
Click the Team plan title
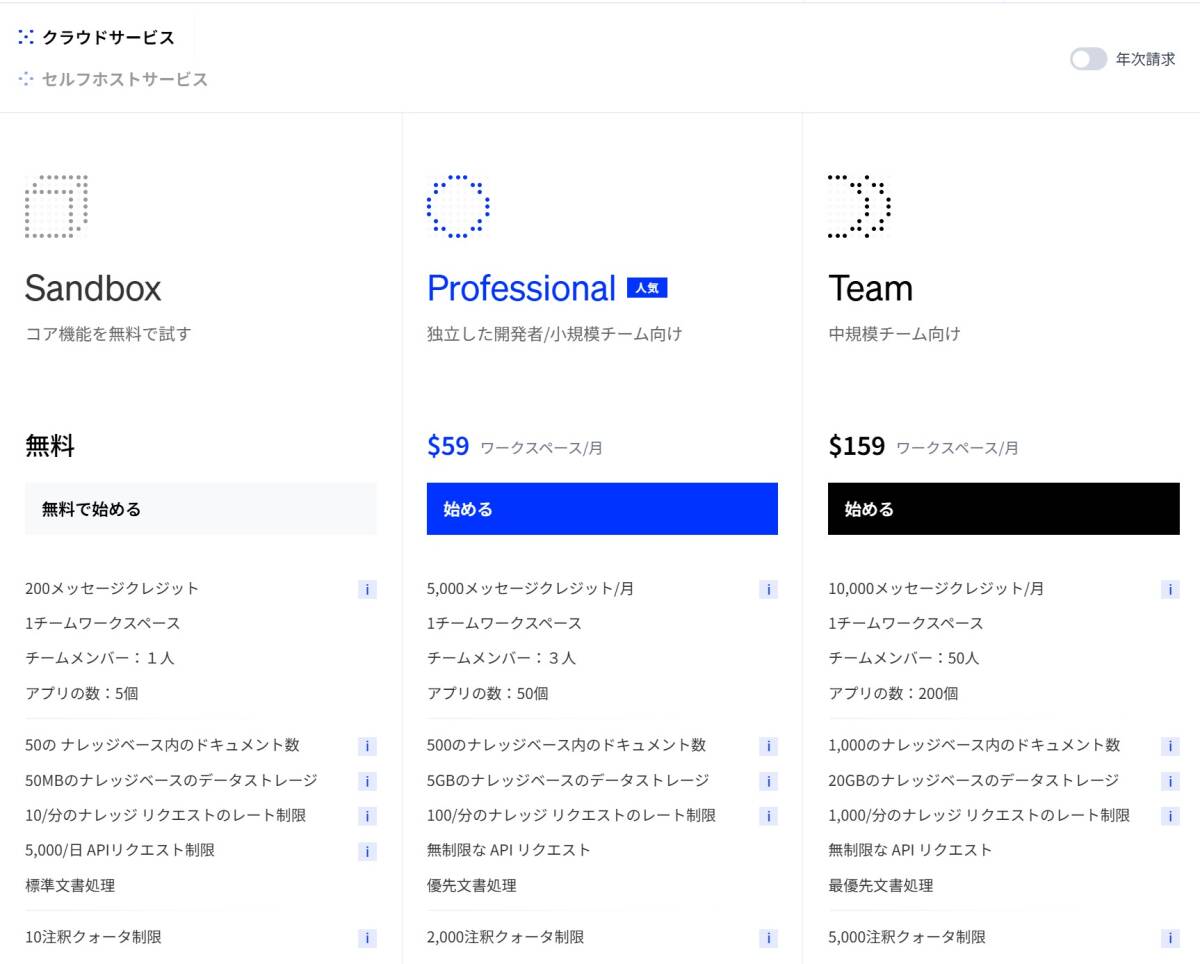871,288
